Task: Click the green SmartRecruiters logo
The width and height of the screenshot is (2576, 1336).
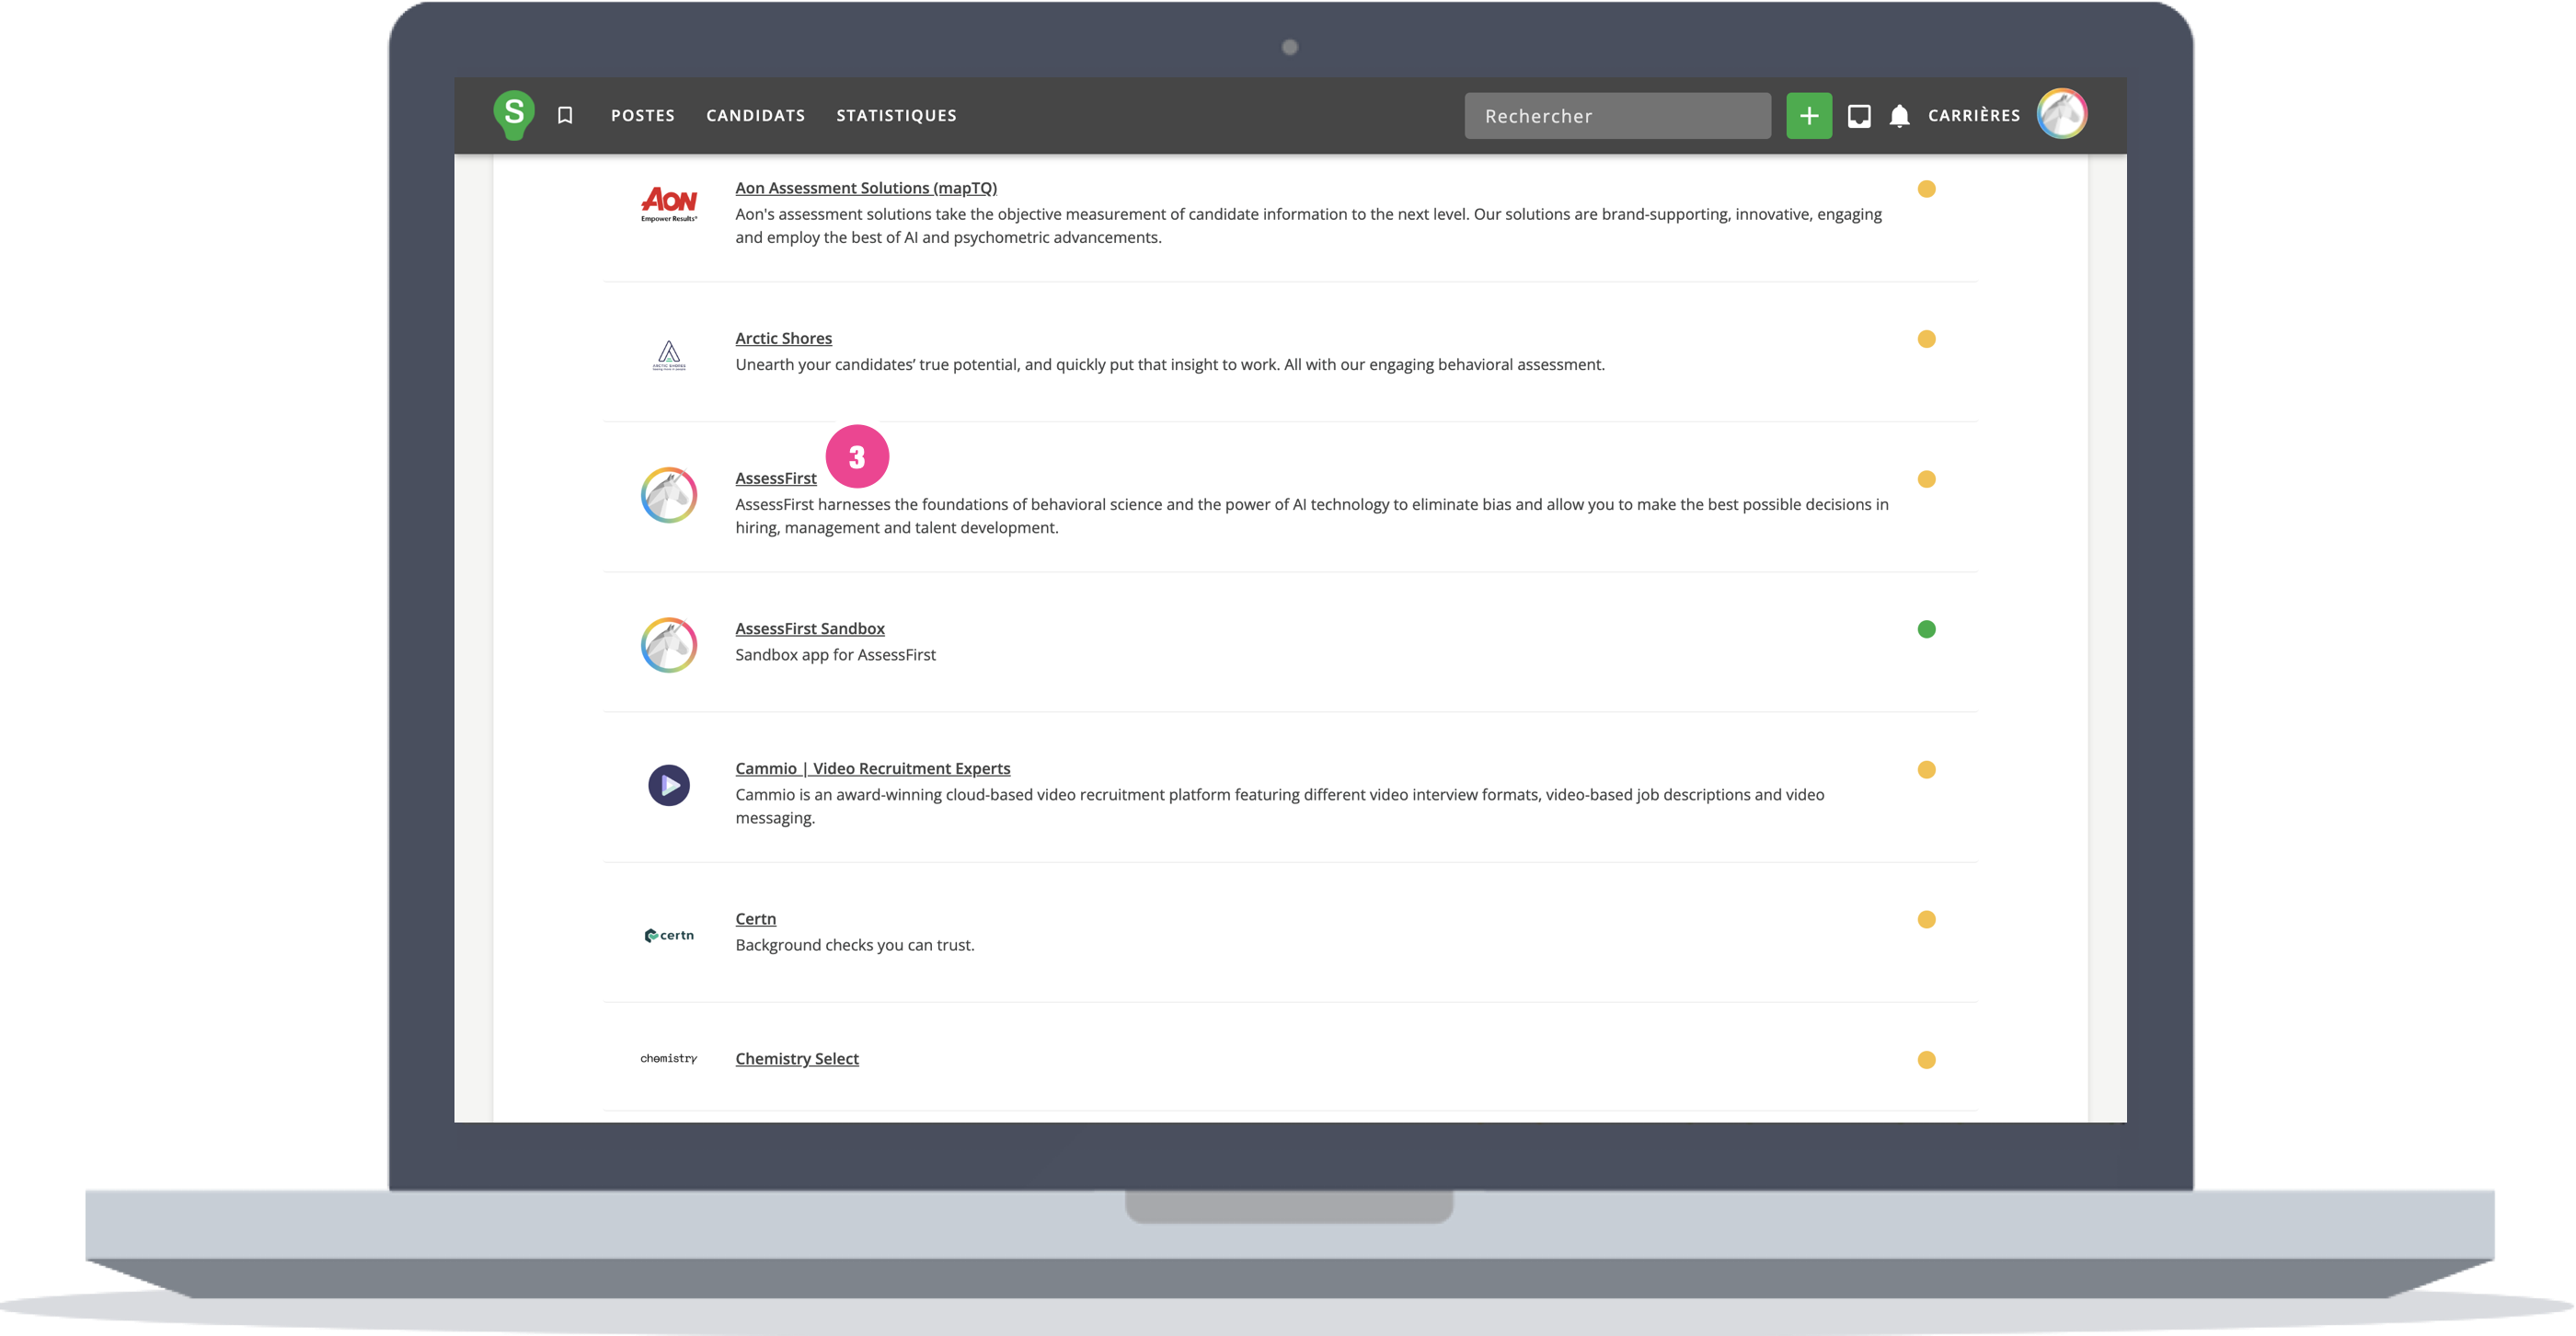Action: pos(514,114)
